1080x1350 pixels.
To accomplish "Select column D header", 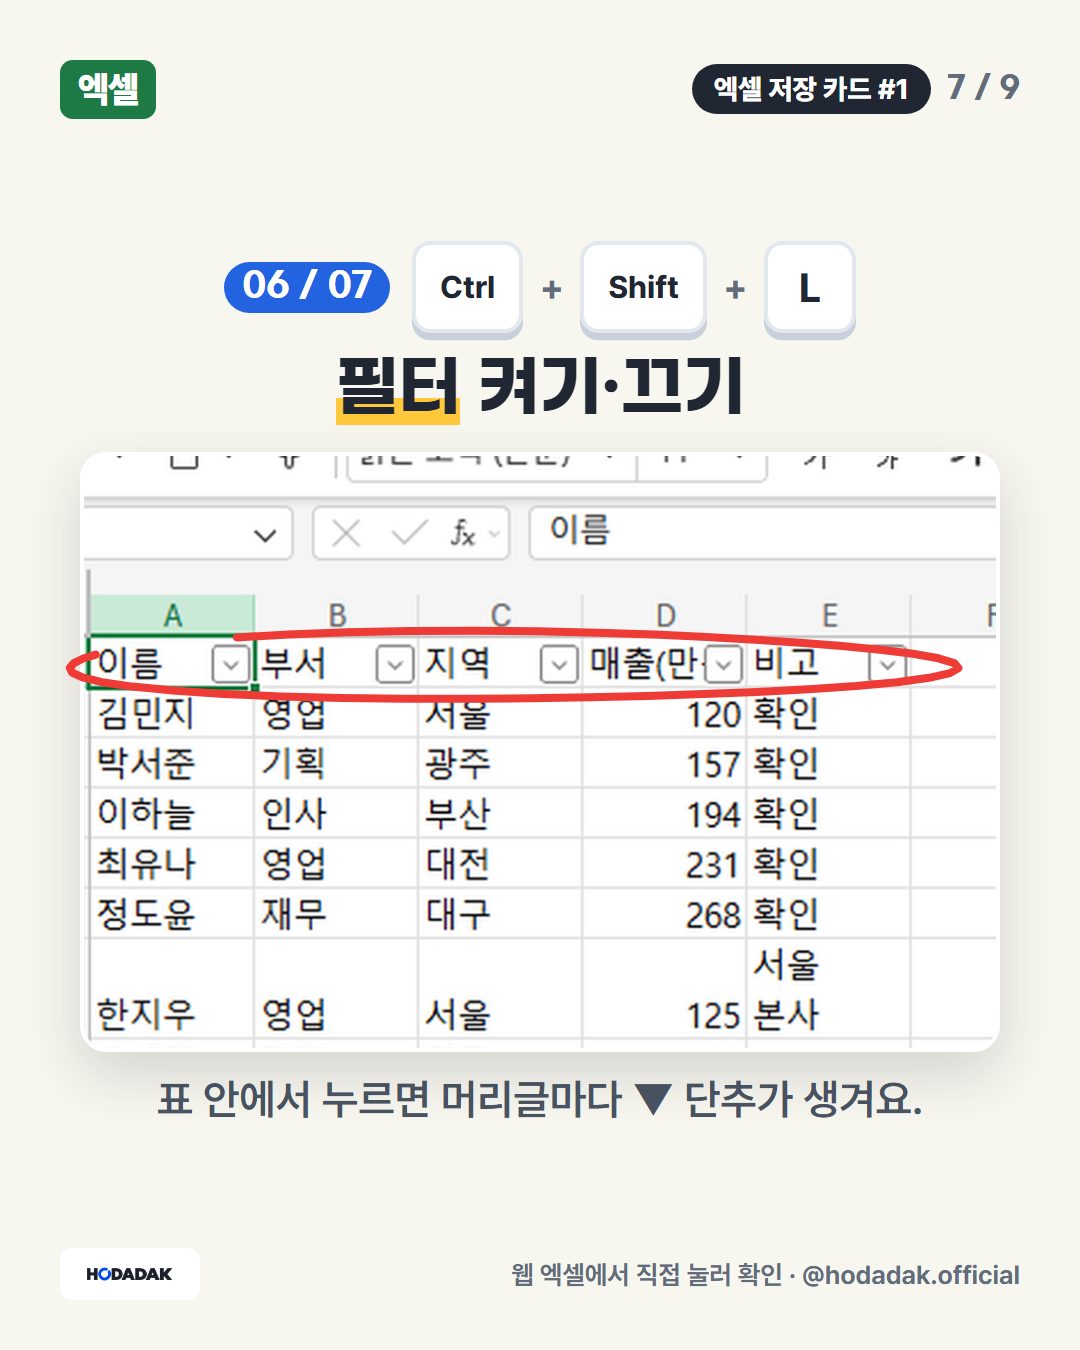I will click(x=666, y=615).
